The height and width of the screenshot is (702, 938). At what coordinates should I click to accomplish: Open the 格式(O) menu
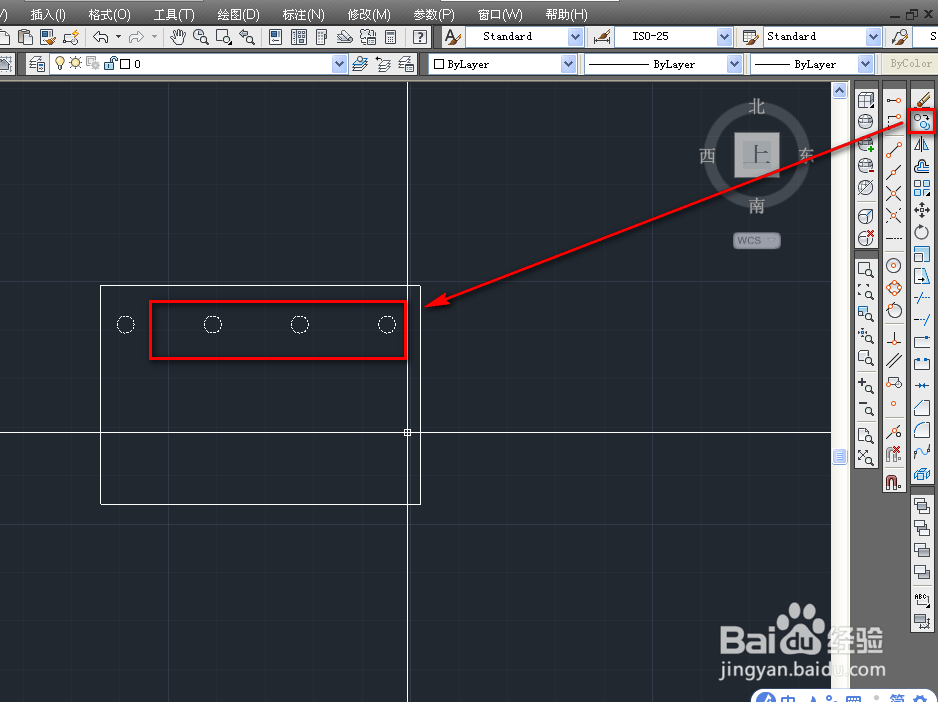[109, 14]
